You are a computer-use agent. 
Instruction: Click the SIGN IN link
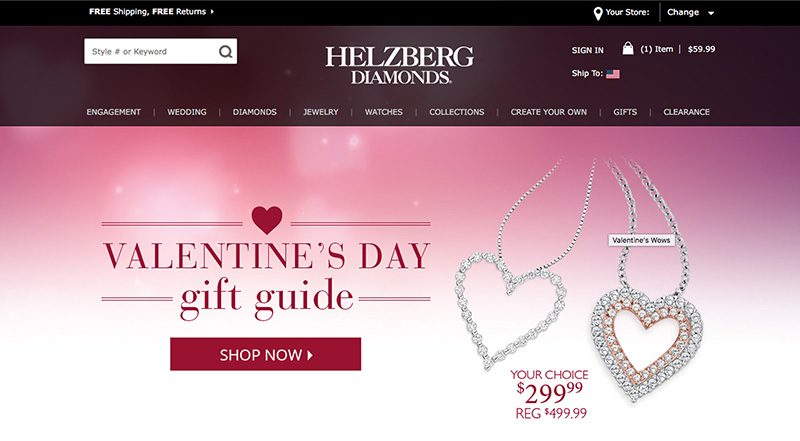coord(587,50)
